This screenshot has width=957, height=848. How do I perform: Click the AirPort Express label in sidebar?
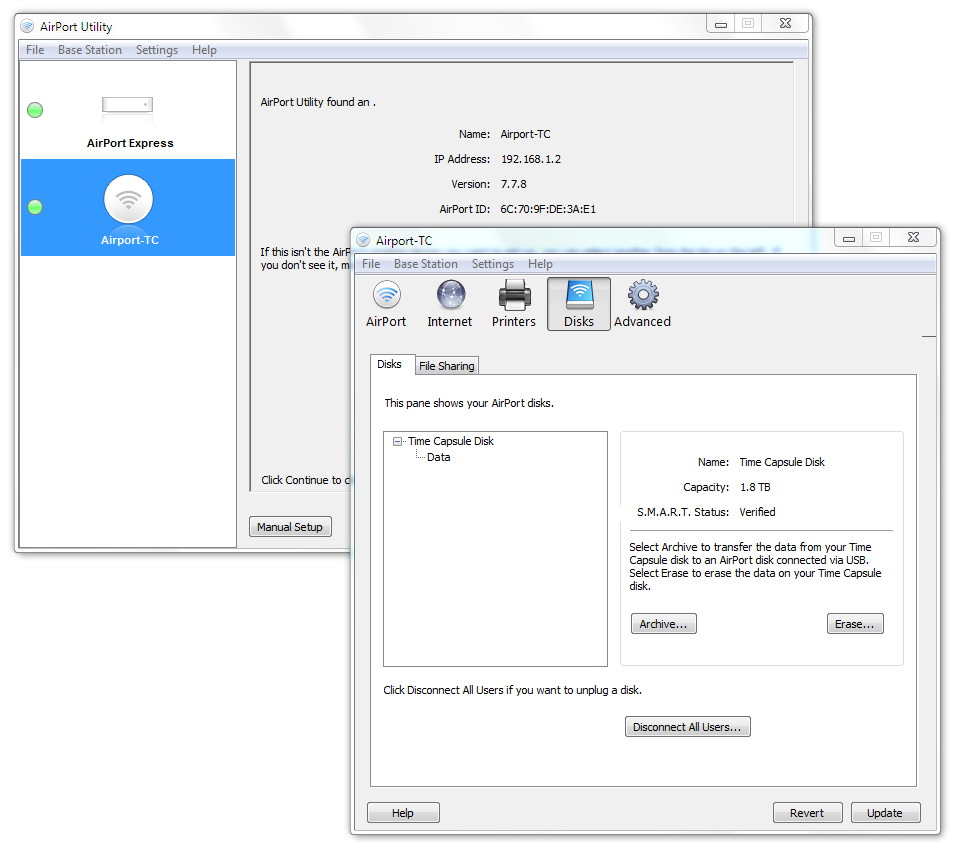(130, 143)
